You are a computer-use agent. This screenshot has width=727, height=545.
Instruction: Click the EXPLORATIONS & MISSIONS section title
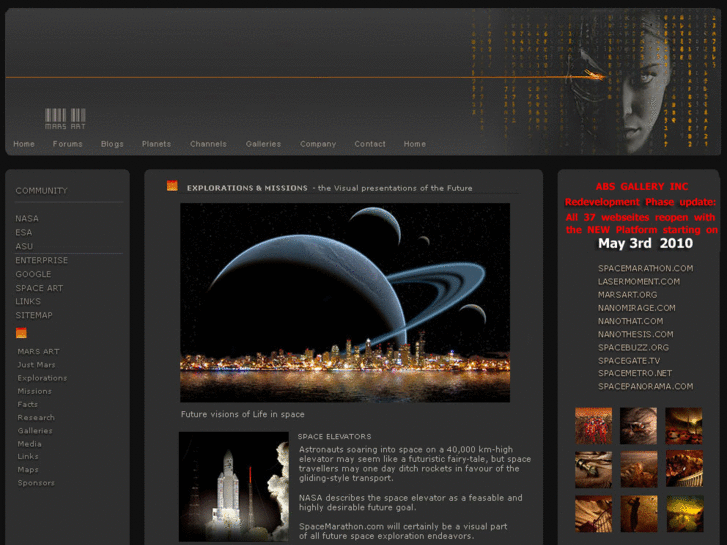[247, 188]
